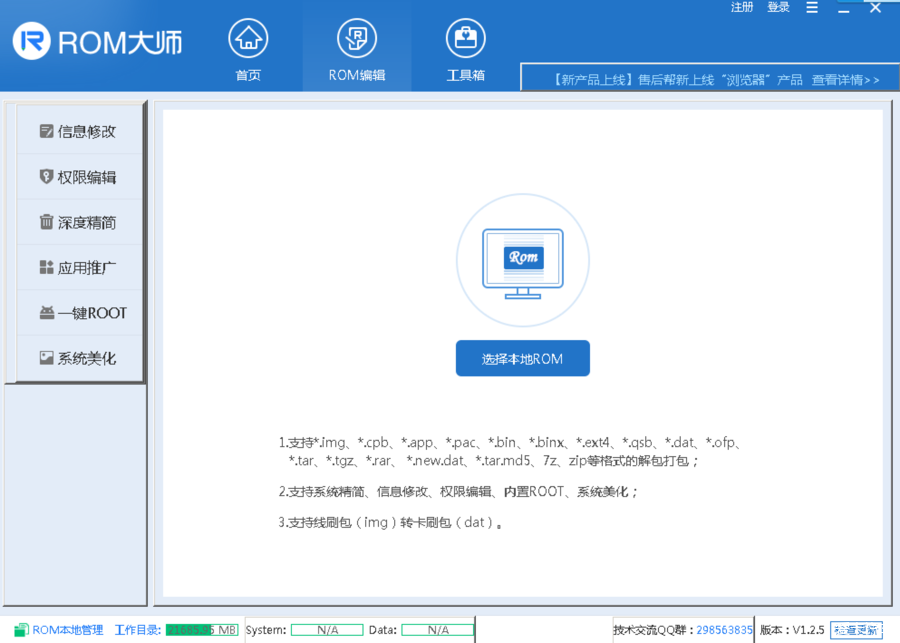900x643 pixels.
Task: Select 信息修改 in the sidebar
Action: (79, 131)
